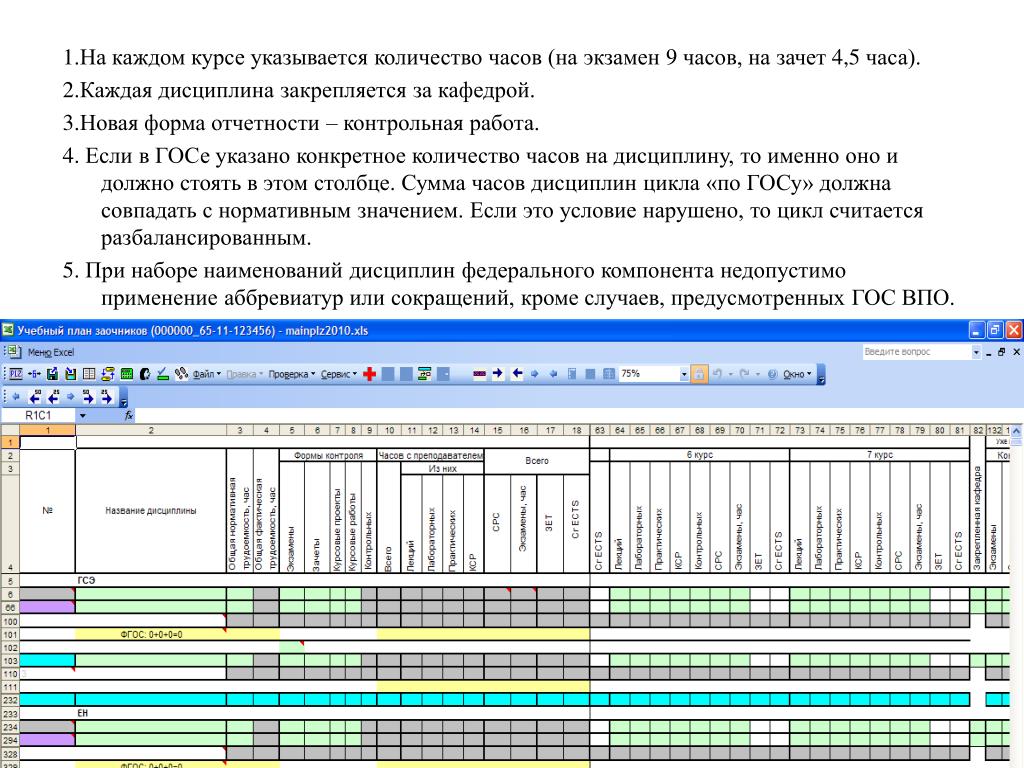1024x768 pixels.
Task: Click ФГОС: 0+0+0=0 cell in row 101
Action: tap(151, 634)
